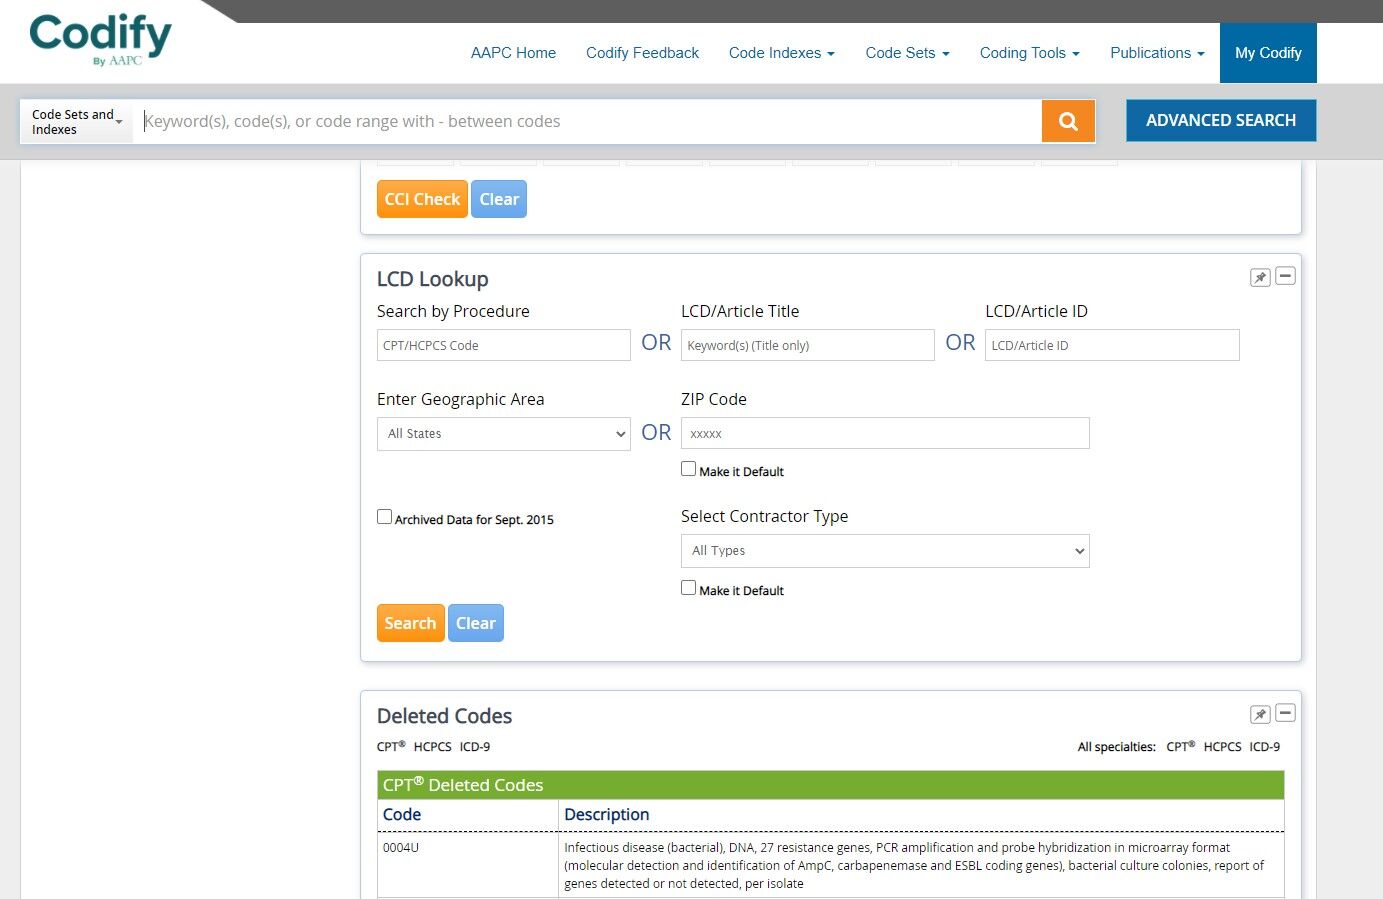Image resolution: width=1383 pixels, height=899 pixels.
Task: Pin the Deleted Codes panel
Action: pos(1259,713)
